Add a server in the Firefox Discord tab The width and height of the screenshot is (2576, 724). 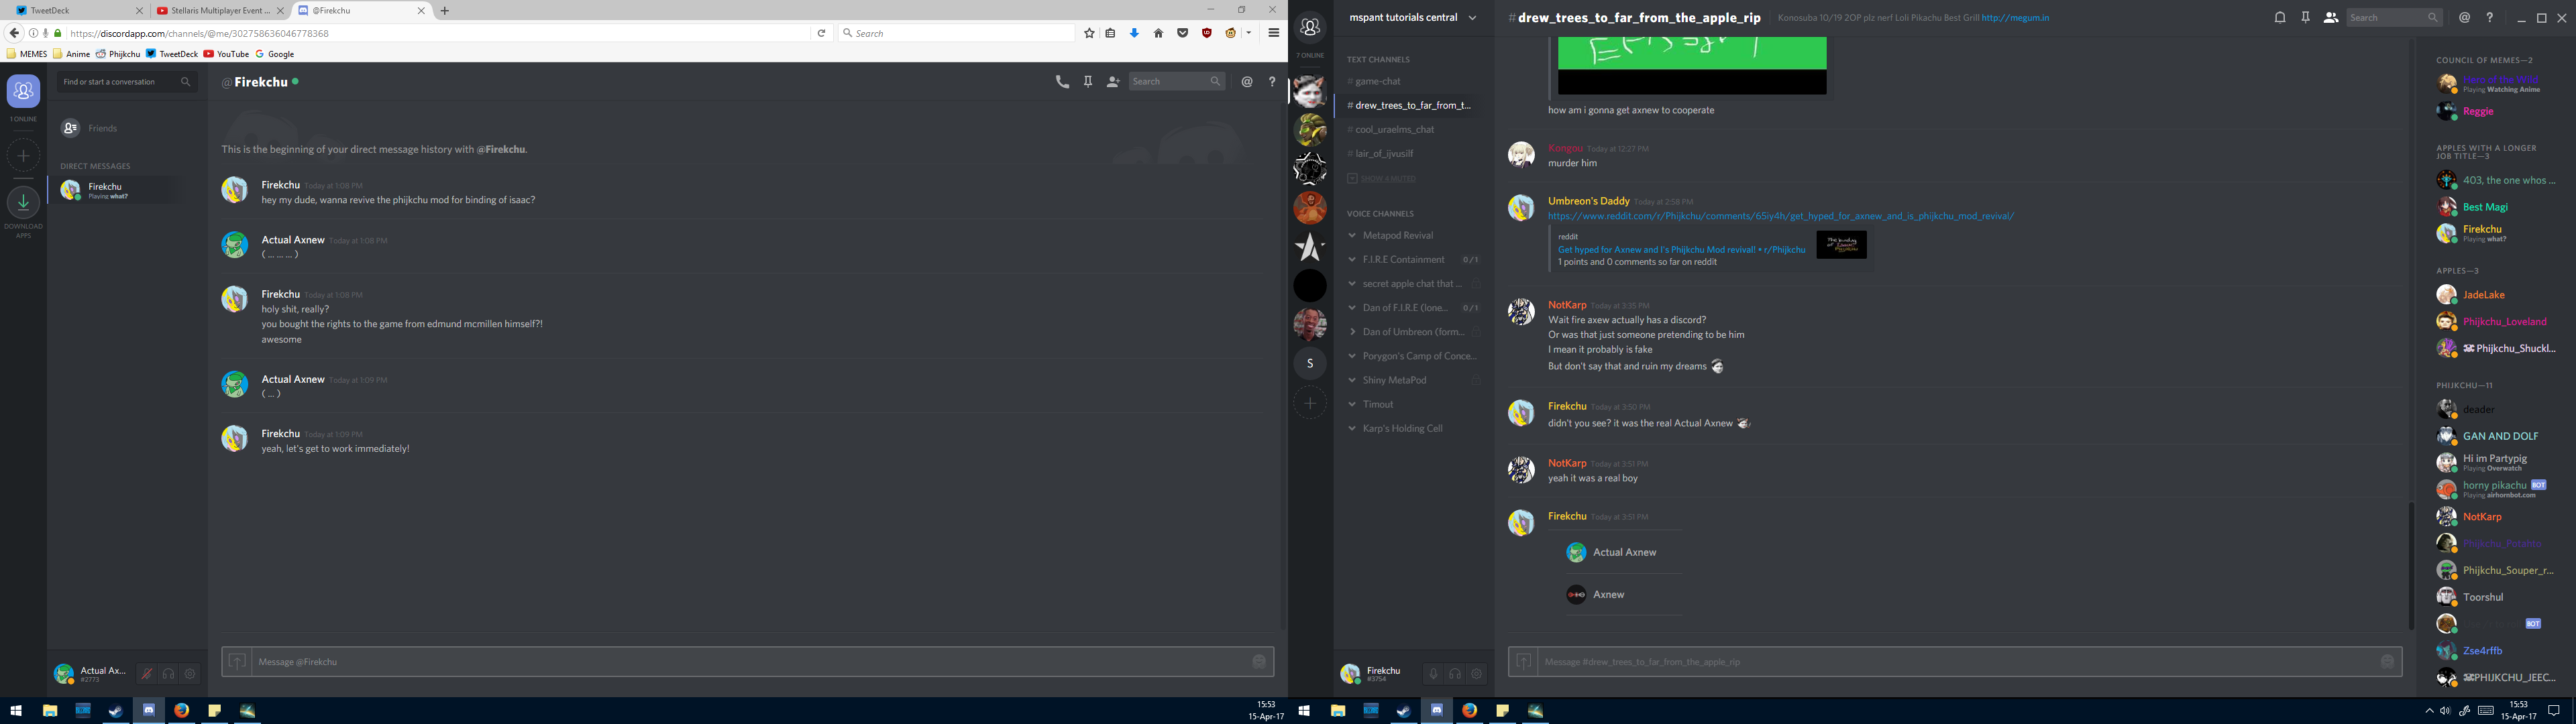coord(24,155)
